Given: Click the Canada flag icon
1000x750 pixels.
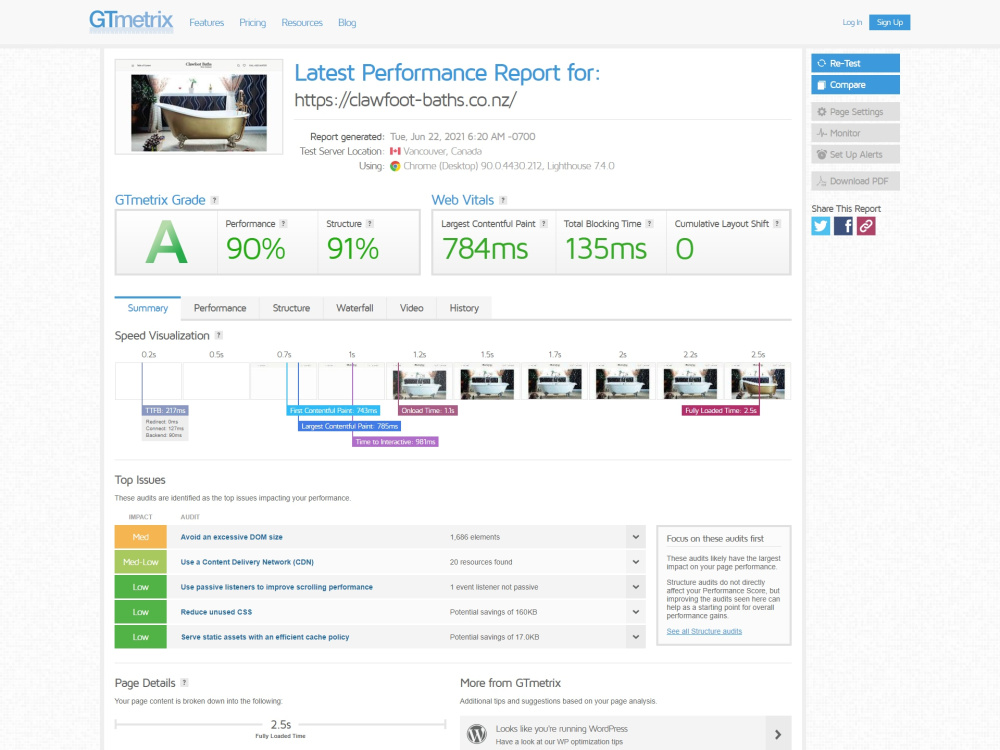Looking at the screenshot, I should click(x=395, y=151).
